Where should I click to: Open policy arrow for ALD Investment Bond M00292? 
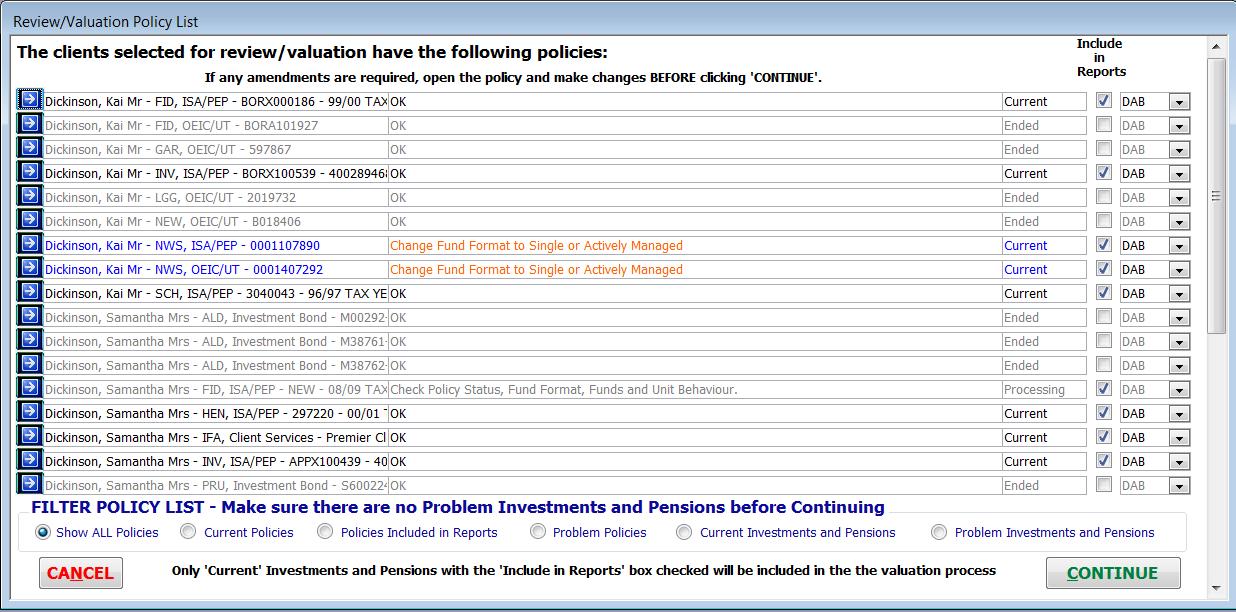30,315
